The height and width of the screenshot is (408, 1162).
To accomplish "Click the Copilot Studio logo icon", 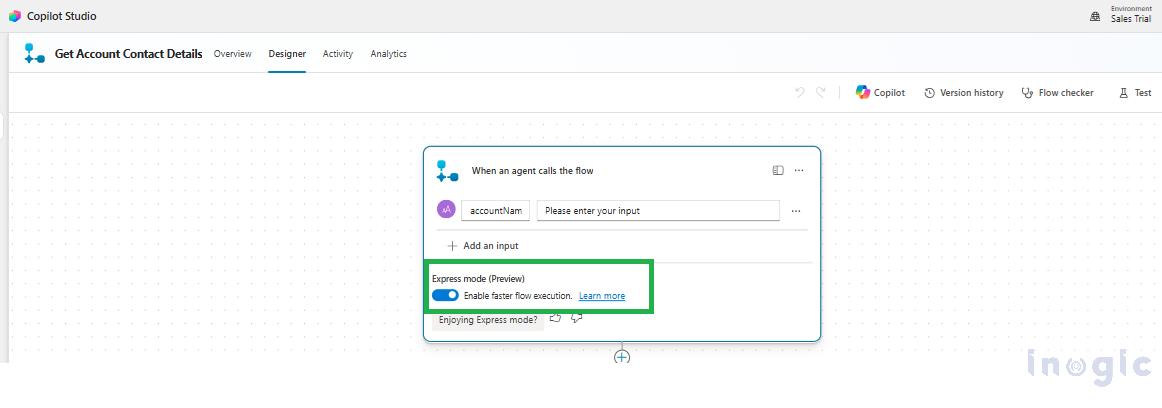I will (14, 16).
